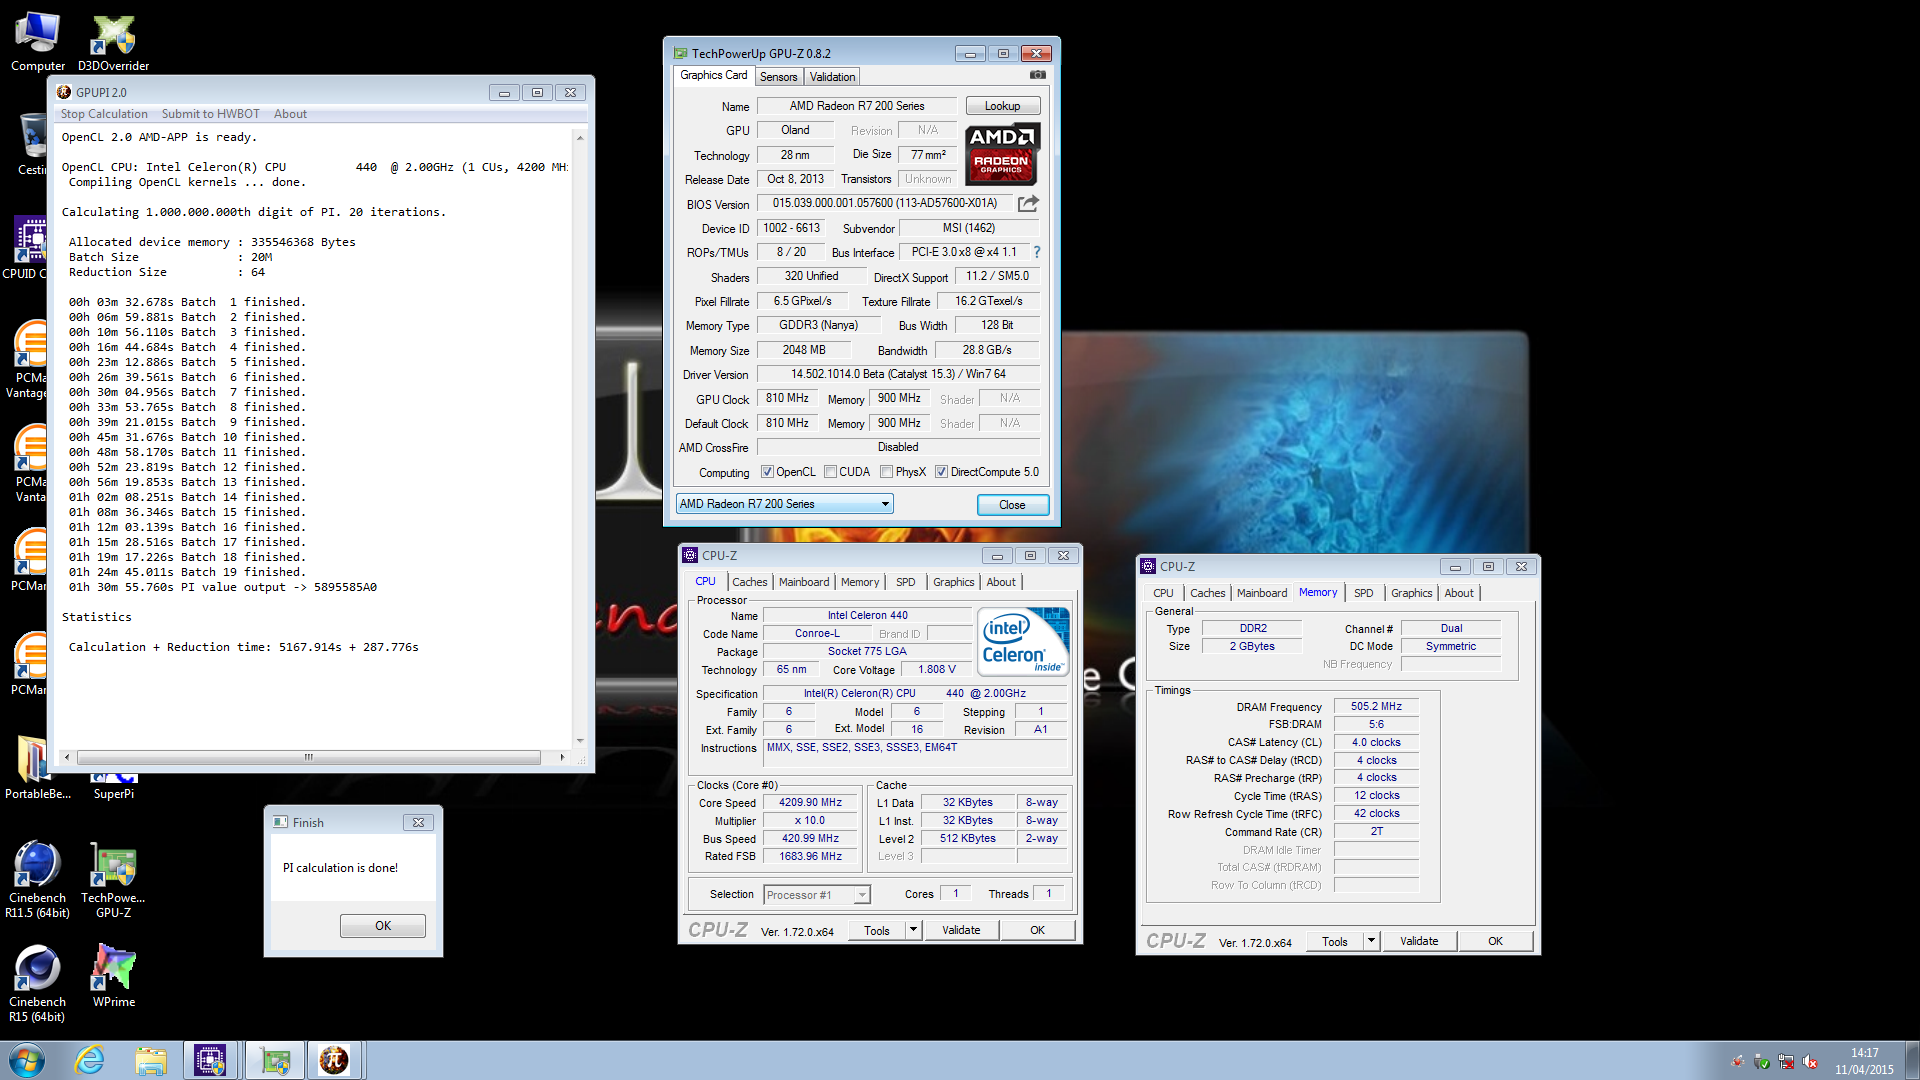Click the DRAM Frequency value field
Screen dimensions: 1920x1080
tap(1376, 707)
